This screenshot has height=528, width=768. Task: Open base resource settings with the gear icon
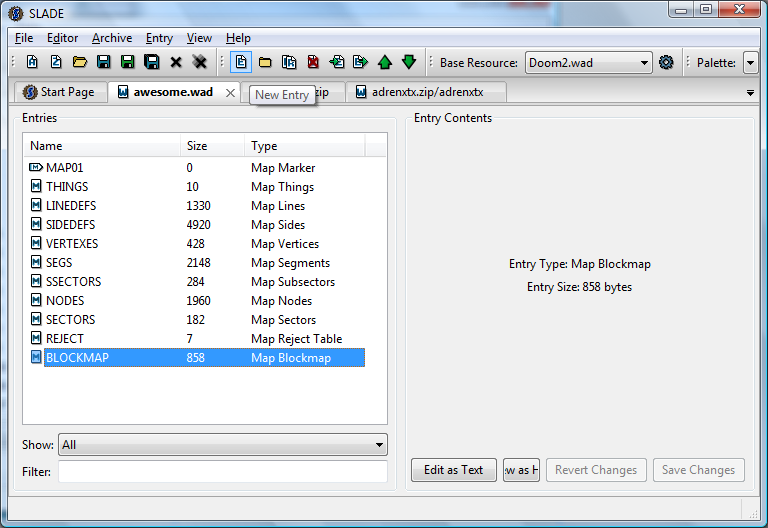666,62
